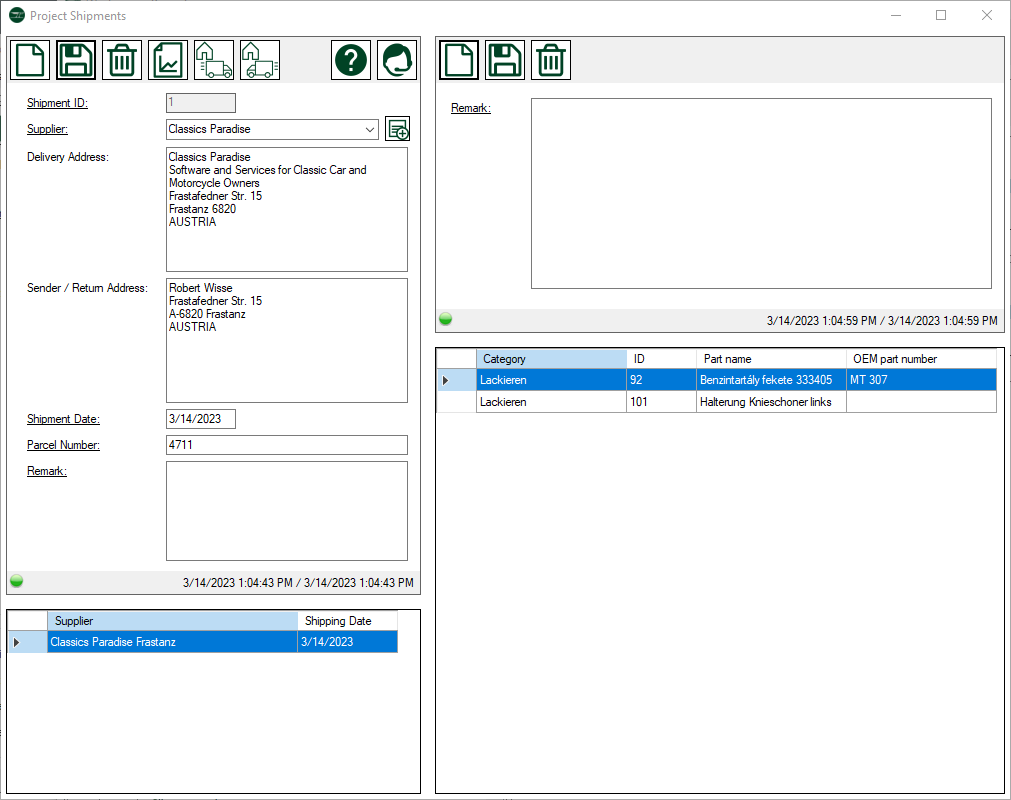Close the Project Shipments window
The width and height of the screenshot is (1011, 800).
[x=986, y=15]
